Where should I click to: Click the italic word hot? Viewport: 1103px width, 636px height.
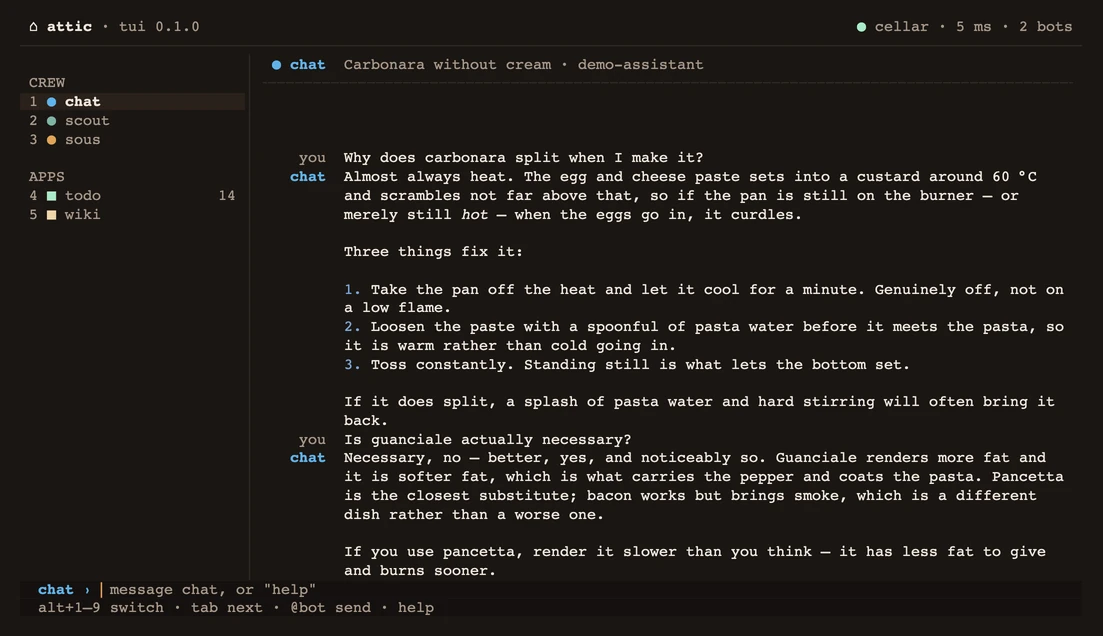tap(474, 215)
